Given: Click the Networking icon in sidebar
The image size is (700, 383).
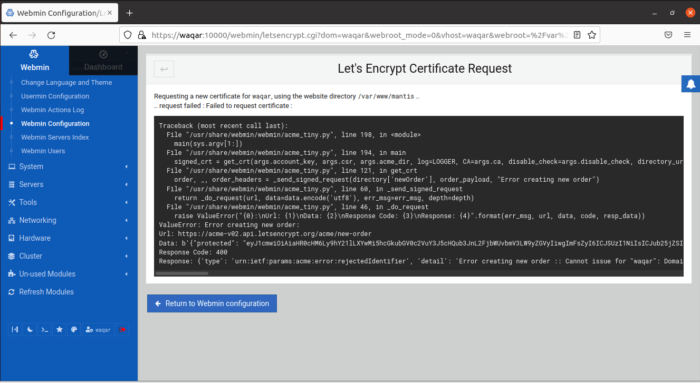Looking at the screenshot, I should 12,220.
